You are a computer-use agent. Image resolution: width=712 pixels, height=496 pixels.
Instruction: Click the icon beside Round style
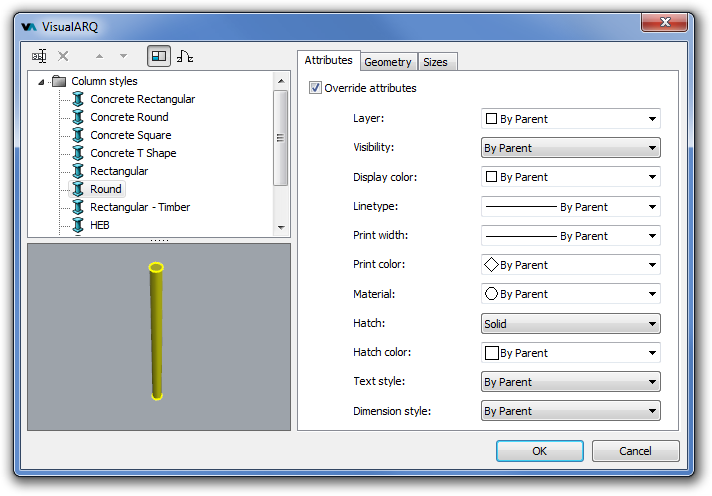(x=78, y=189)
